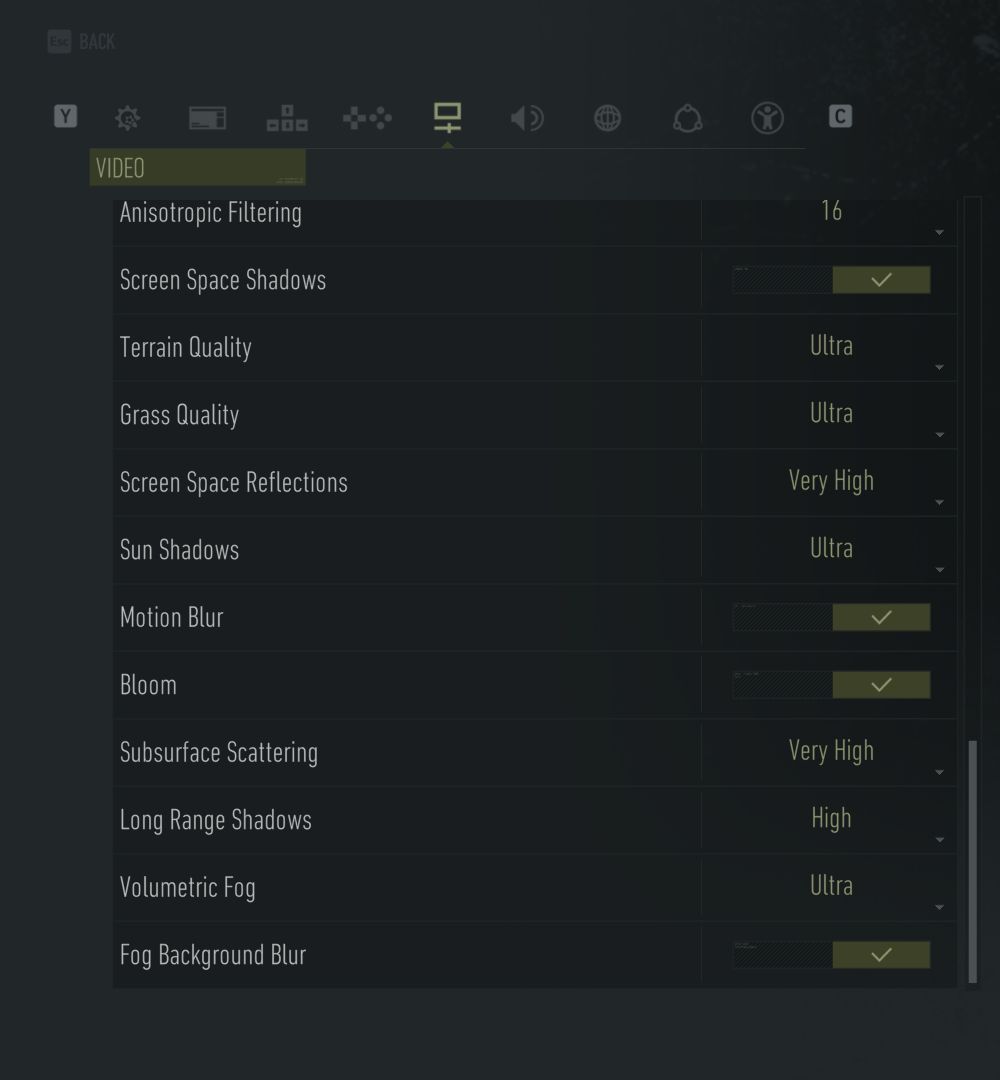Disable the Motion Blur toggle
The width and height of the screenshot is (1000, 1080).
[x=831, y=618]
